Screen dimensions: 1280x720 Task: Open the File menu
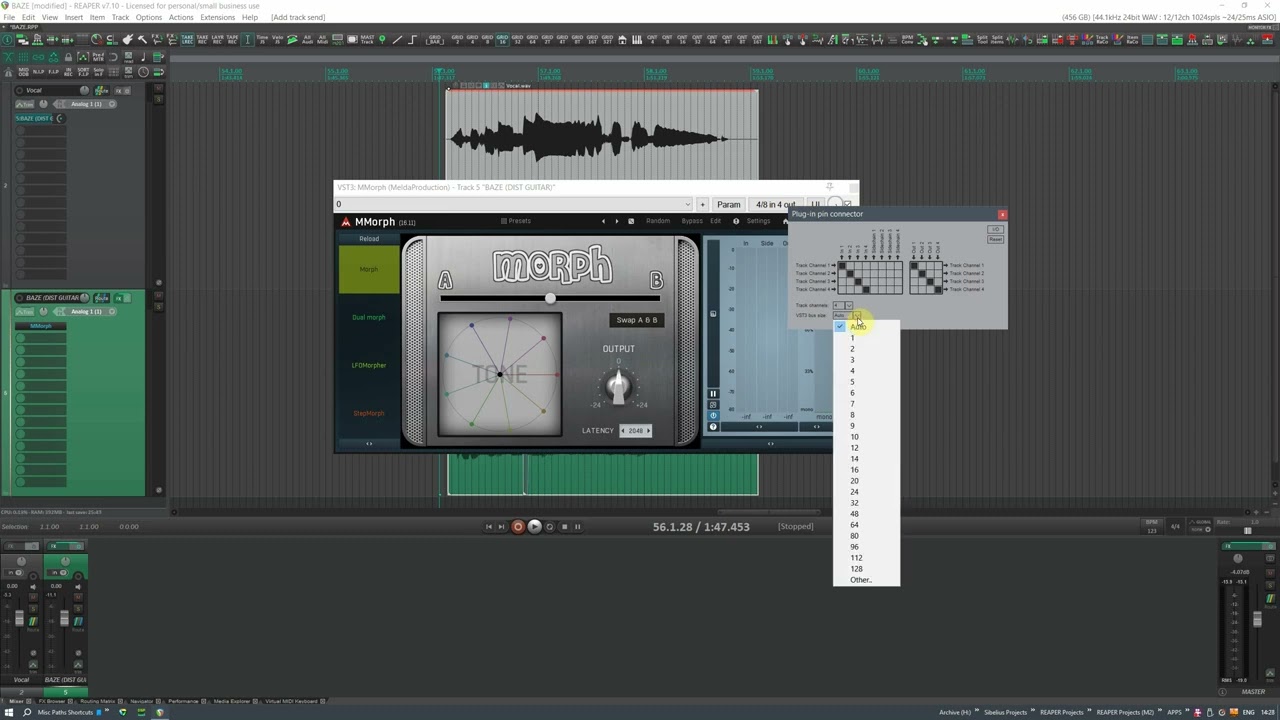9,17
